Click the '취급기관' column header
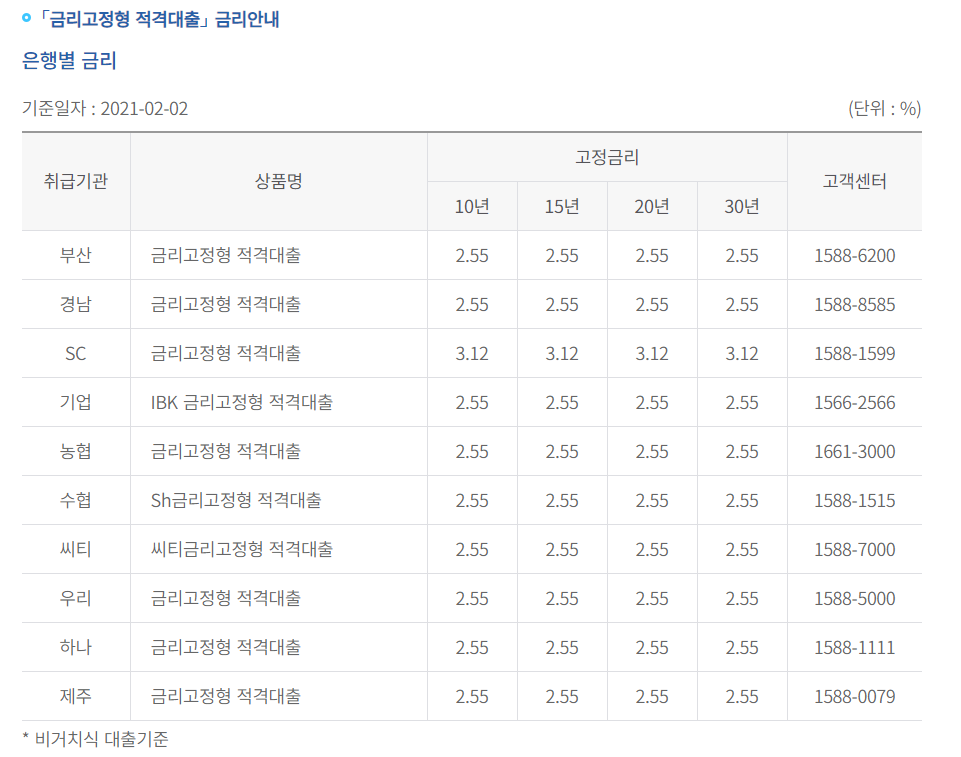The image size is (961, 757). click(75, 181)
